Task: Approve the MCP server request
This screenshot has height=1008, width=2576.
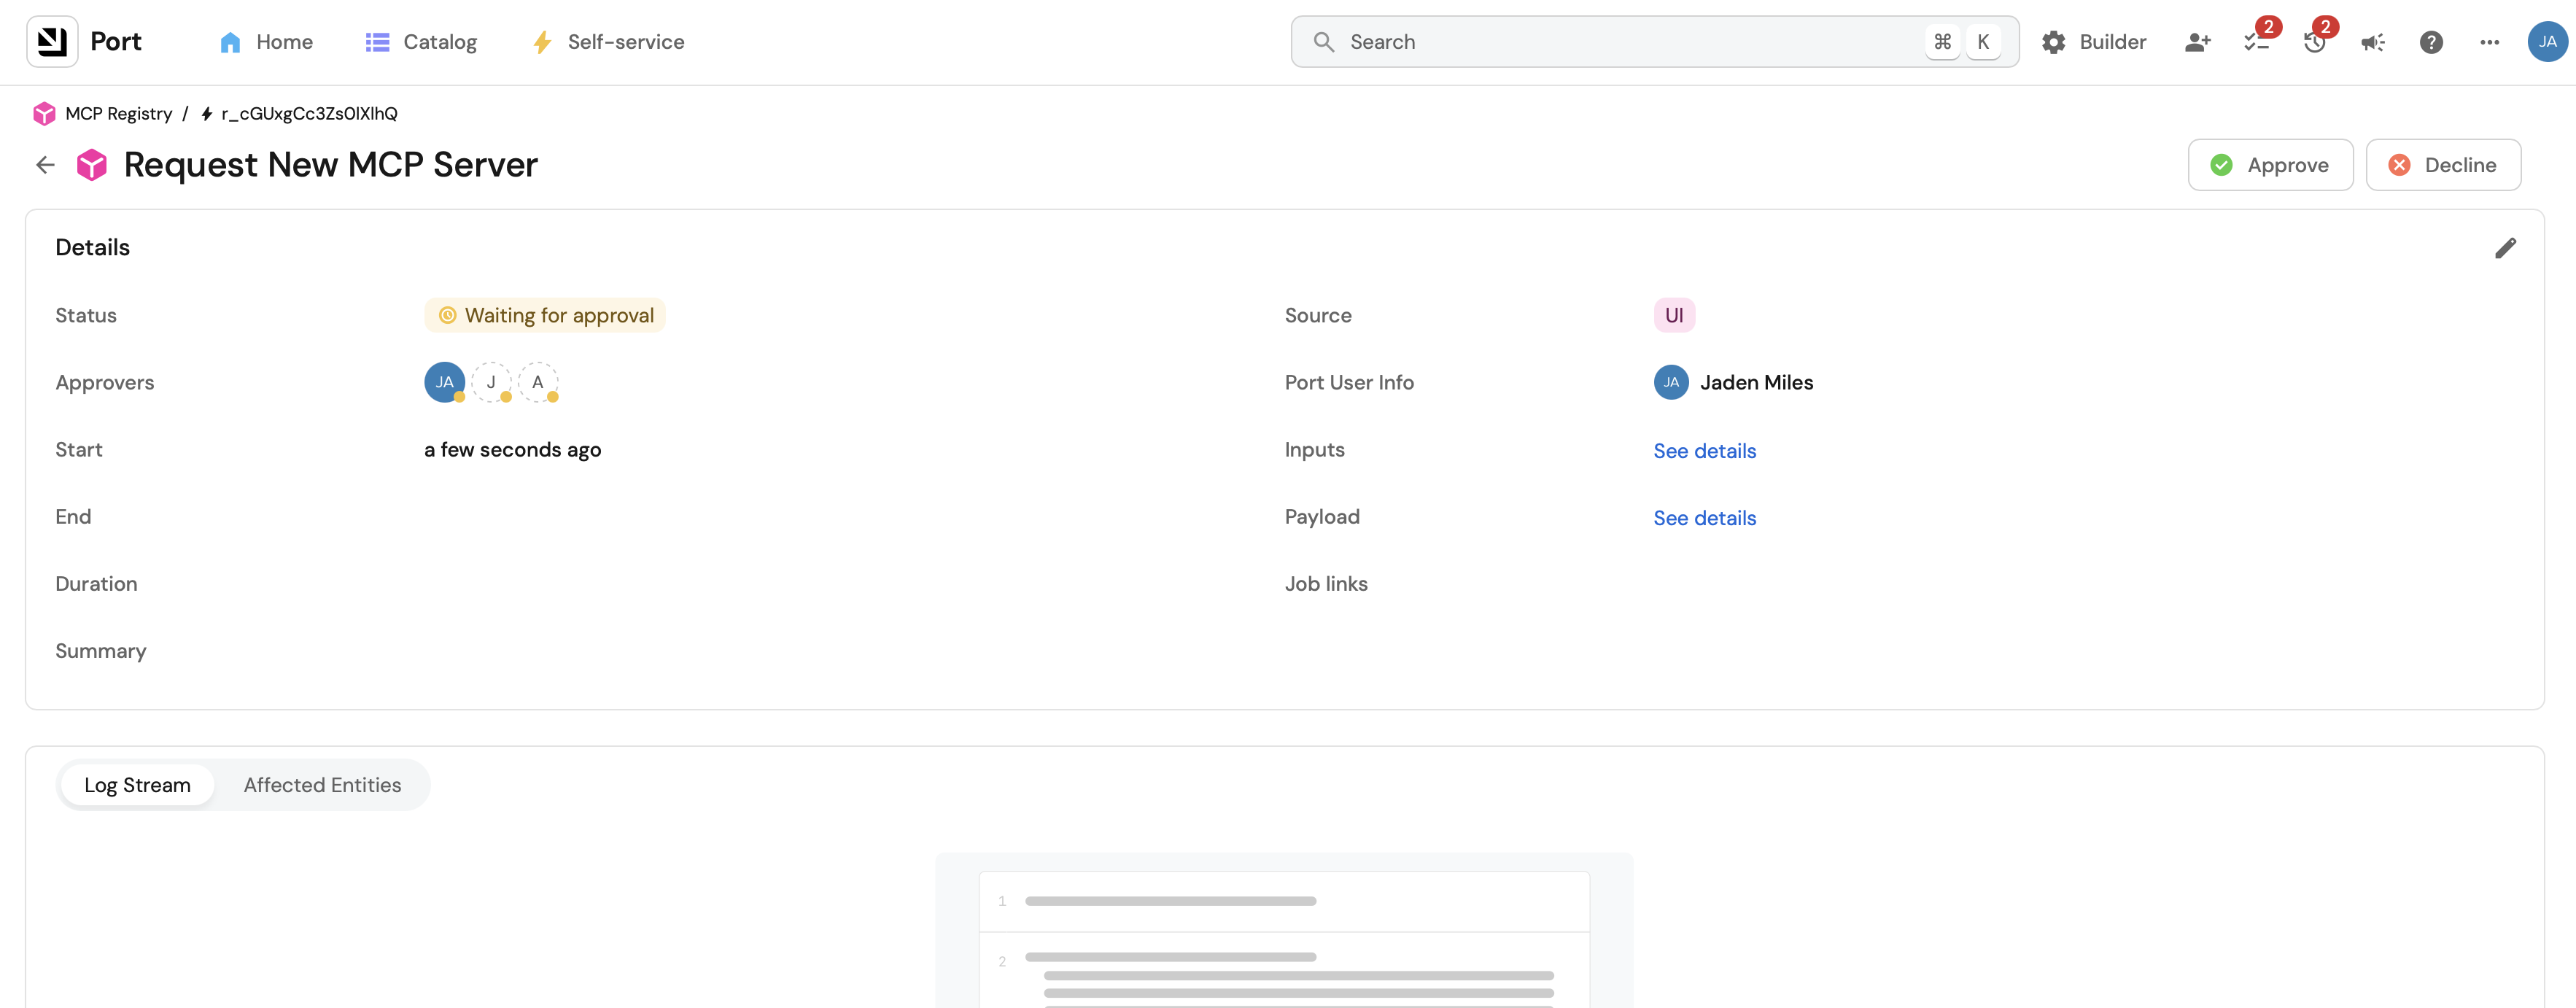Action: [x=2270, y=165]
